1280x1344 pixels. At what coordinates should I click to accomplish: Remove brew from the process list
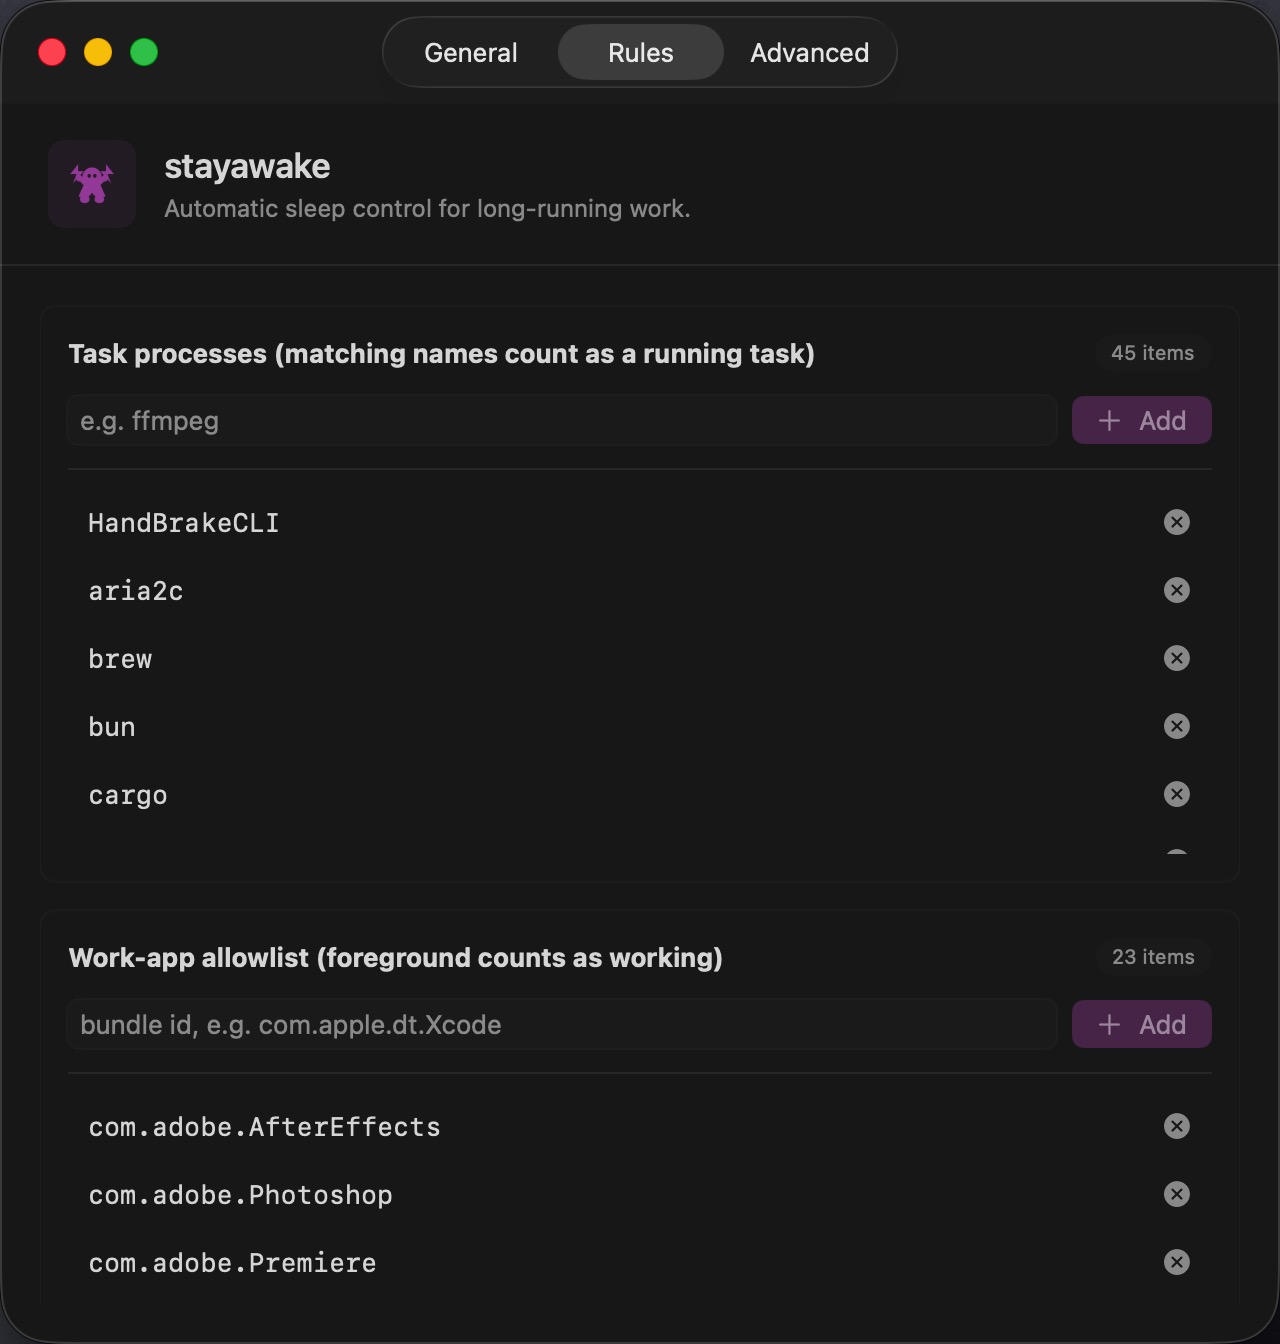1177,658
